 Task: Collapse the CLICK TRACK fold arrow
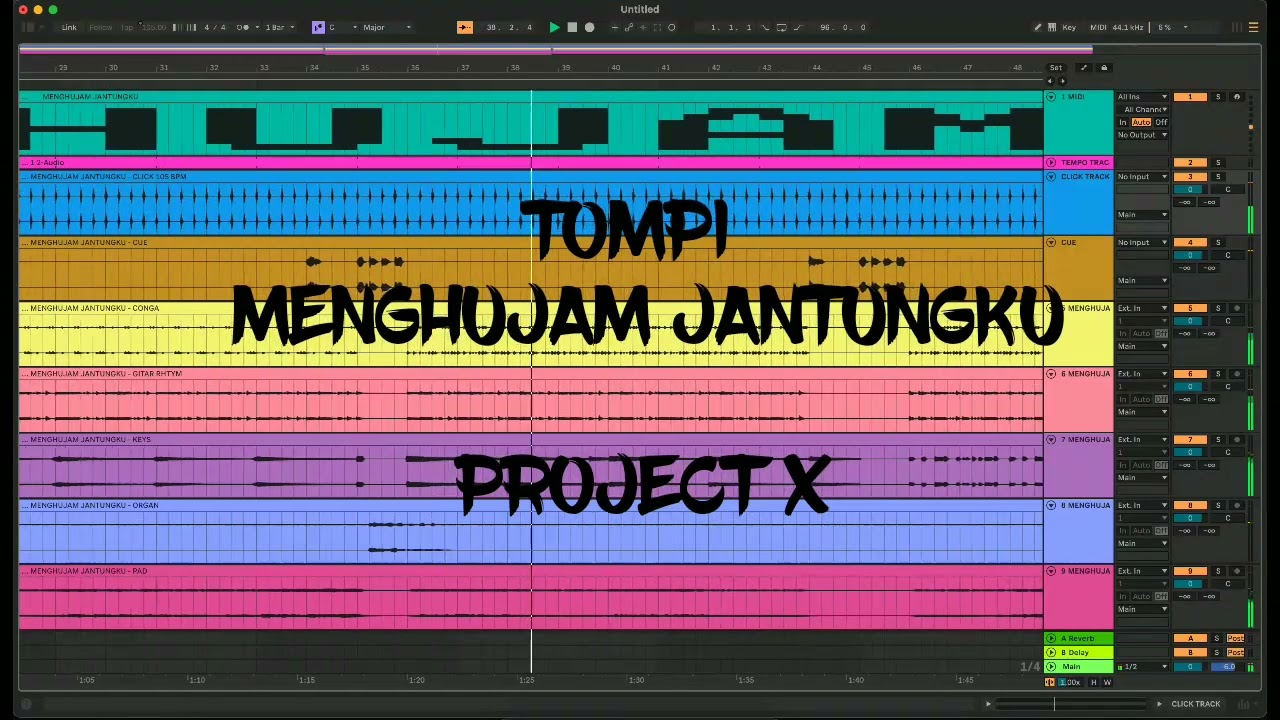click(1051, 176)
